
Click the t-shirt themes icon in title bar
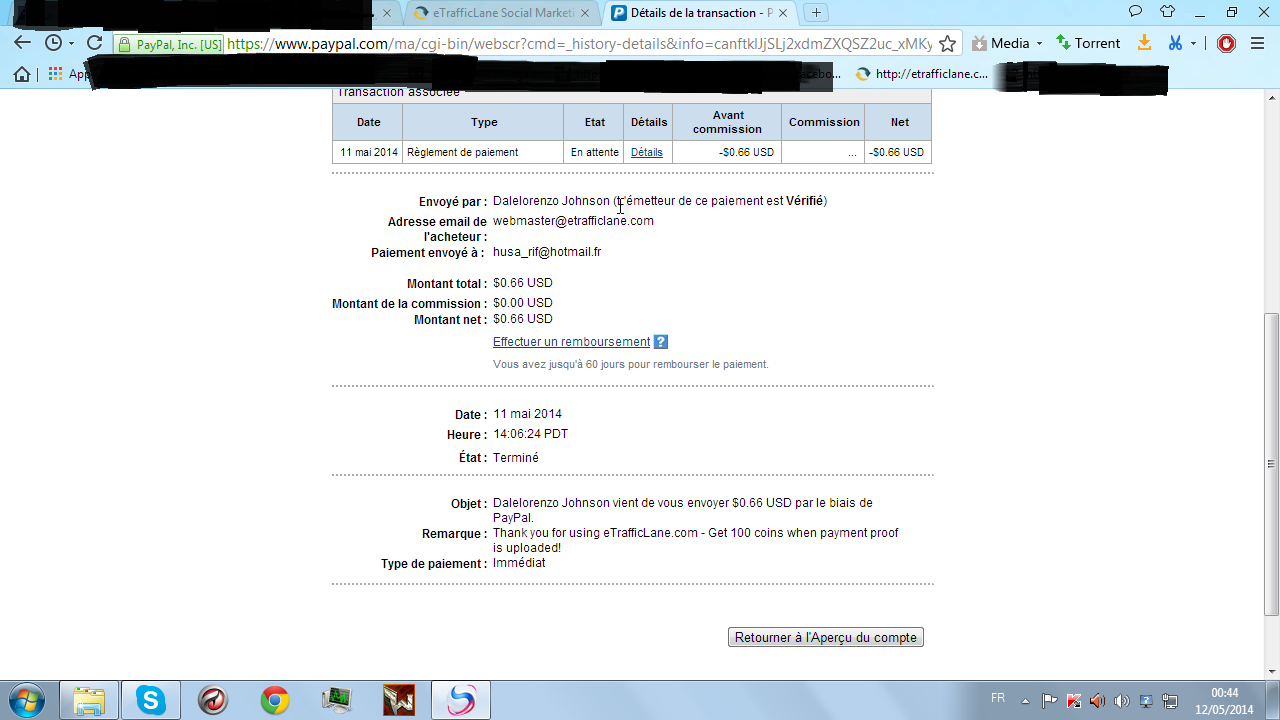coord(1167,12)
